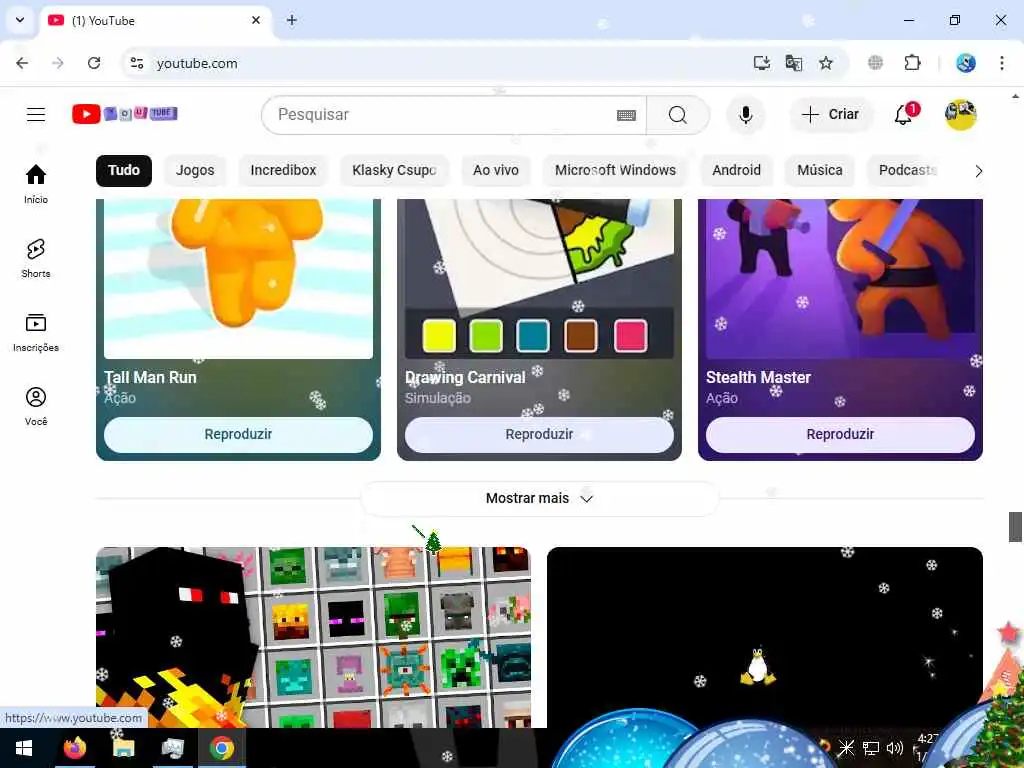Reload the page
1024x768 pixels.
coord(94,63)
